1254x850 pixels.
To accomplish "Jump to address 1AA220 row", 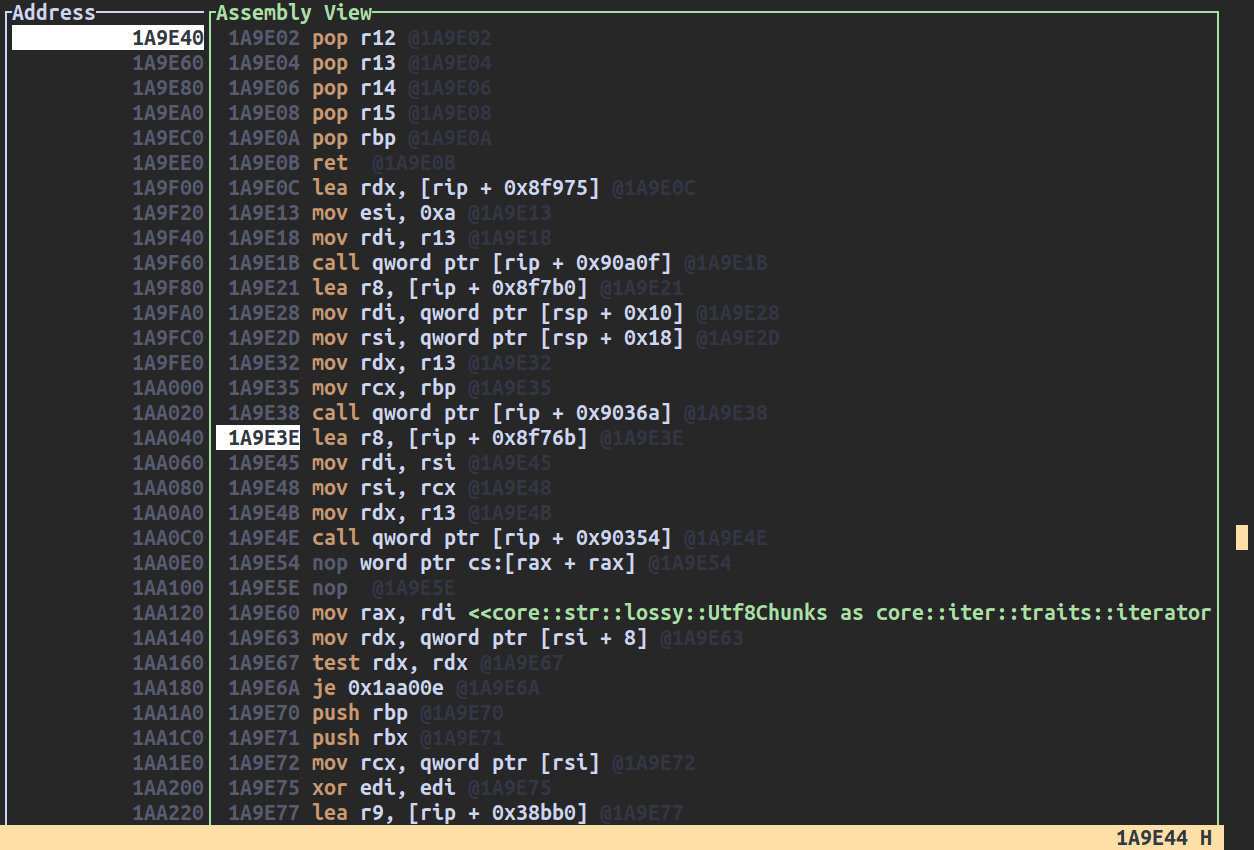I will [168, 813].
